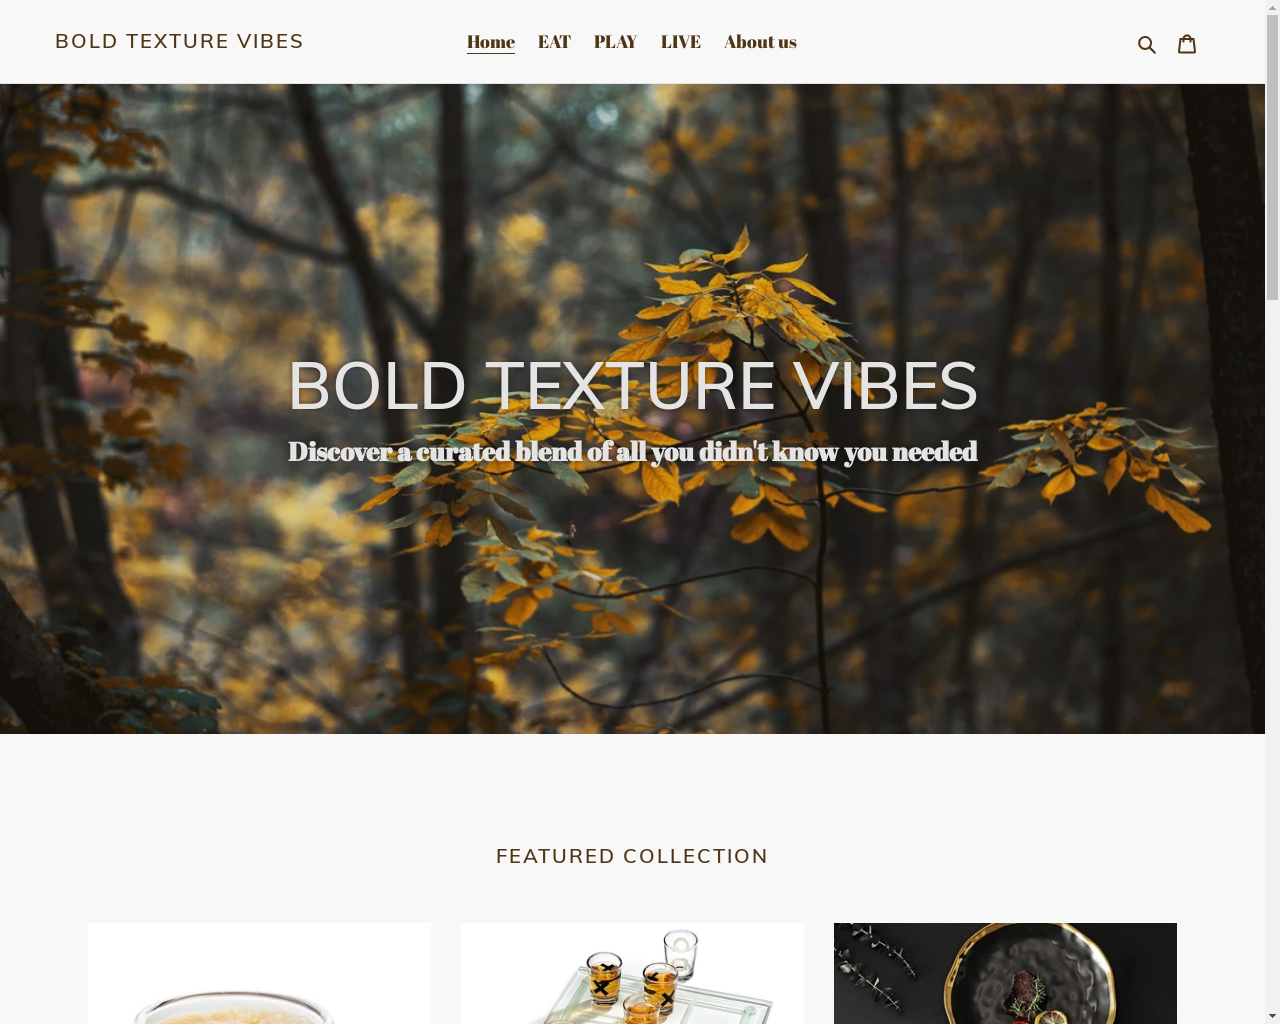Viewport: 1280px width, 1024px height.
Task: Navigate to the LIVE section
Action: tap(680, 42)
